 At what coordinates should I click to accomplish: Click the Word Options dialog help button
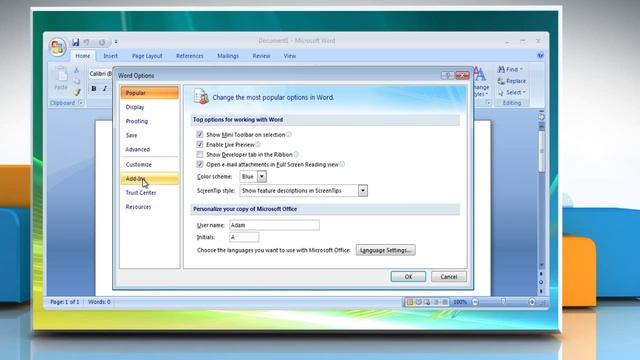(x=447, y=76)
